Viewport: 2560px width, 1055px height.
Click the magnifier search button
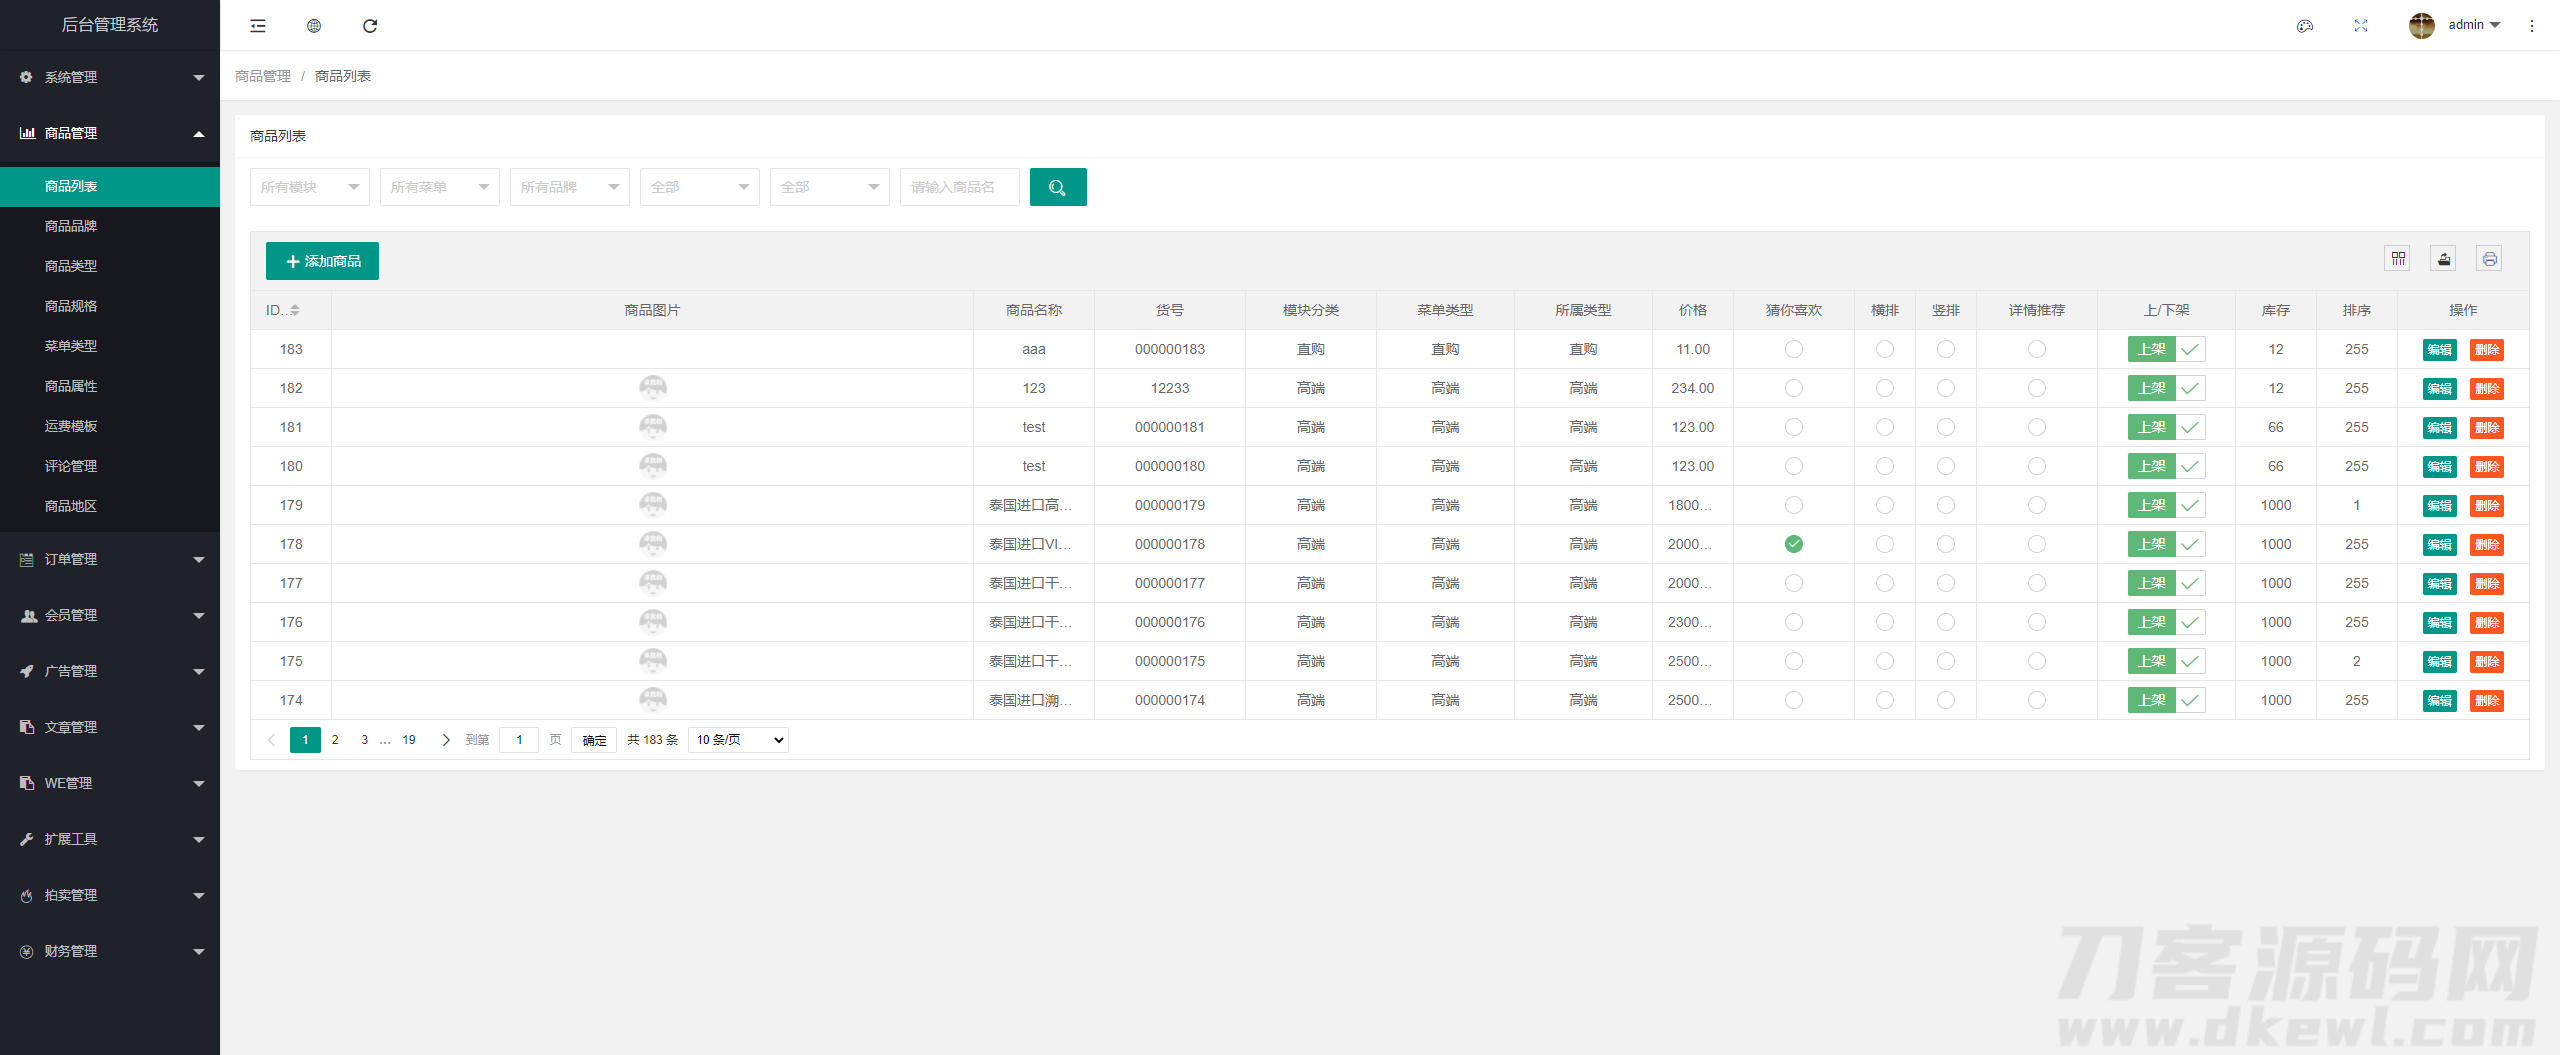[1058, 187]
